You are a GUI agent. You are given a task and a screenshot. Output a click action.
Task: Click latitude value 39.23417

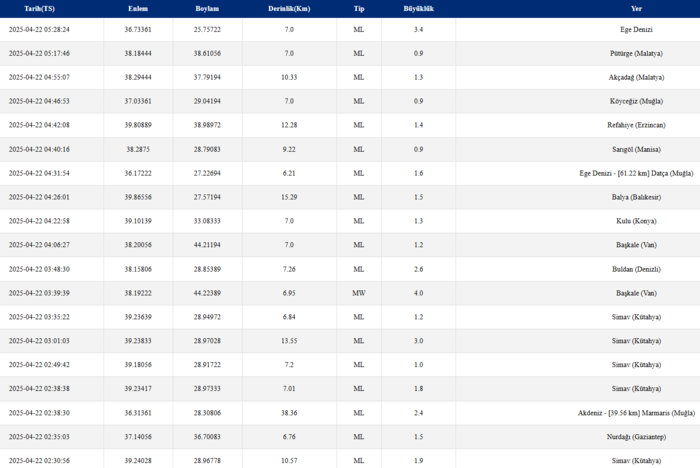pyautogui.click(x=138, y=389)
